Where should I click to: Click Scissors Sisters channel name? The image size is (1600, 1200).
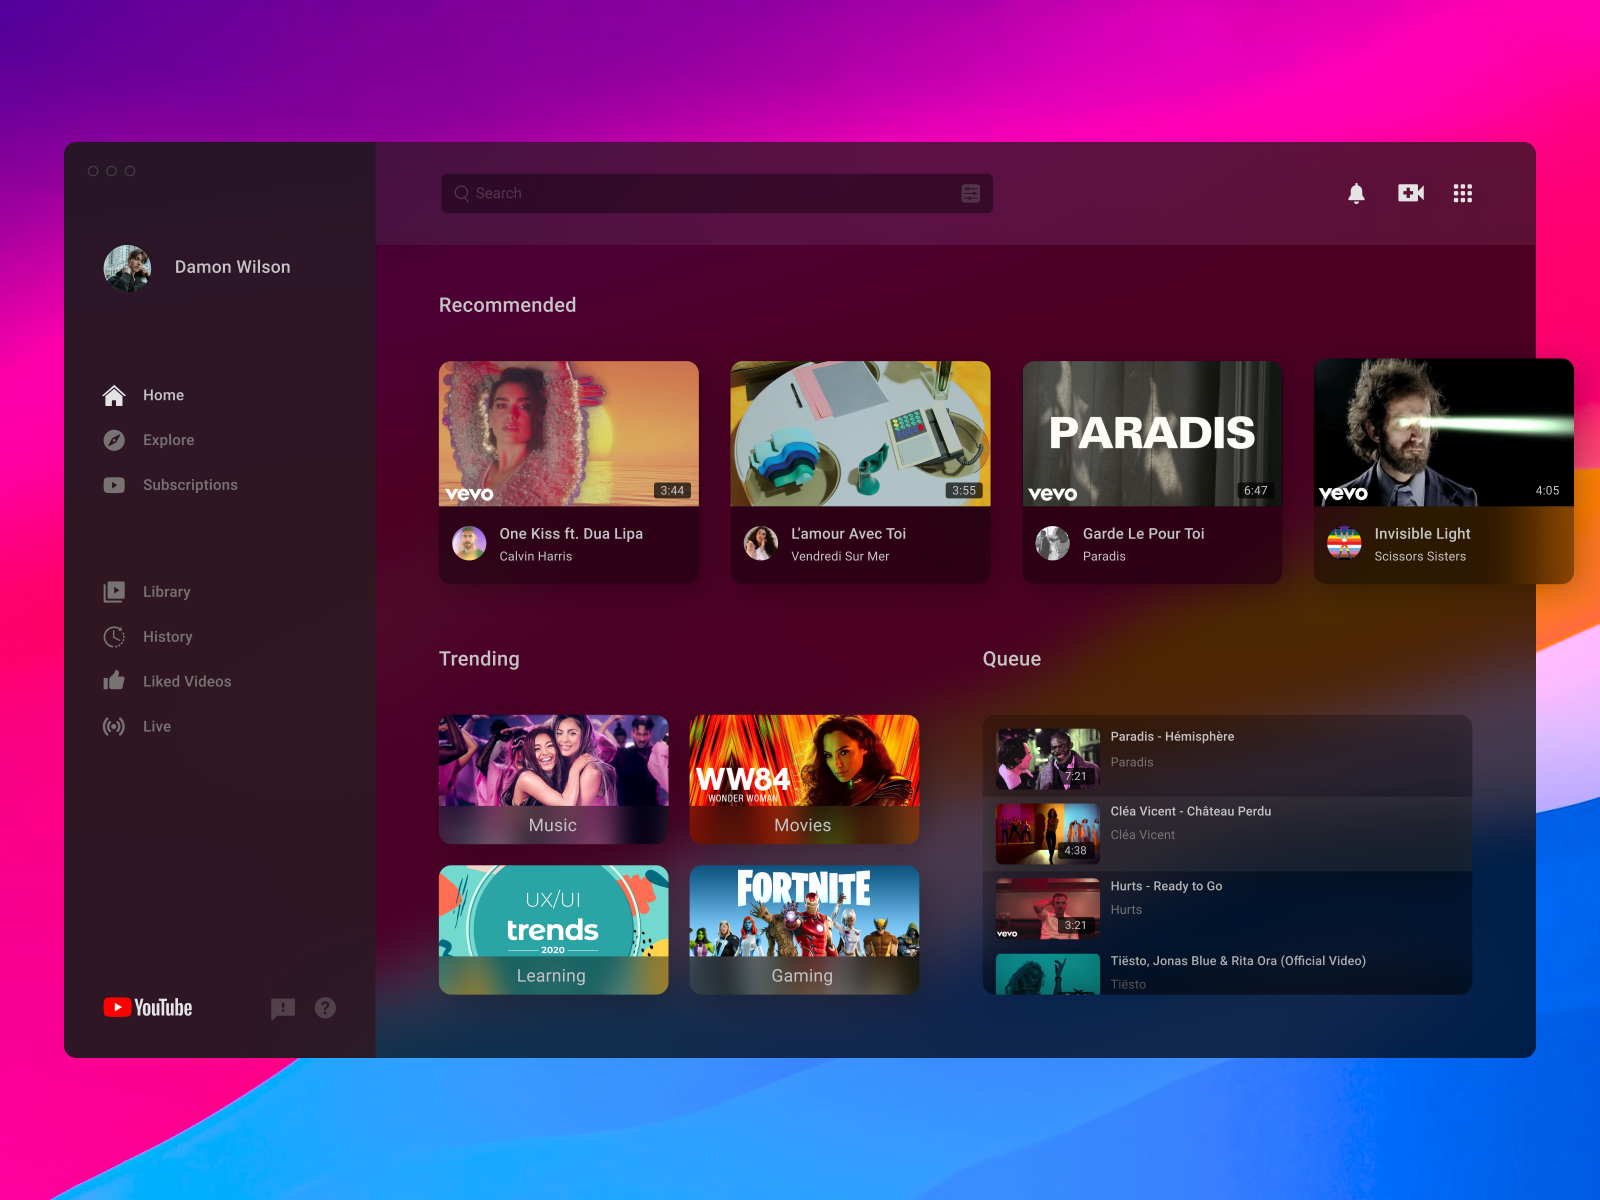[1420, 556]
